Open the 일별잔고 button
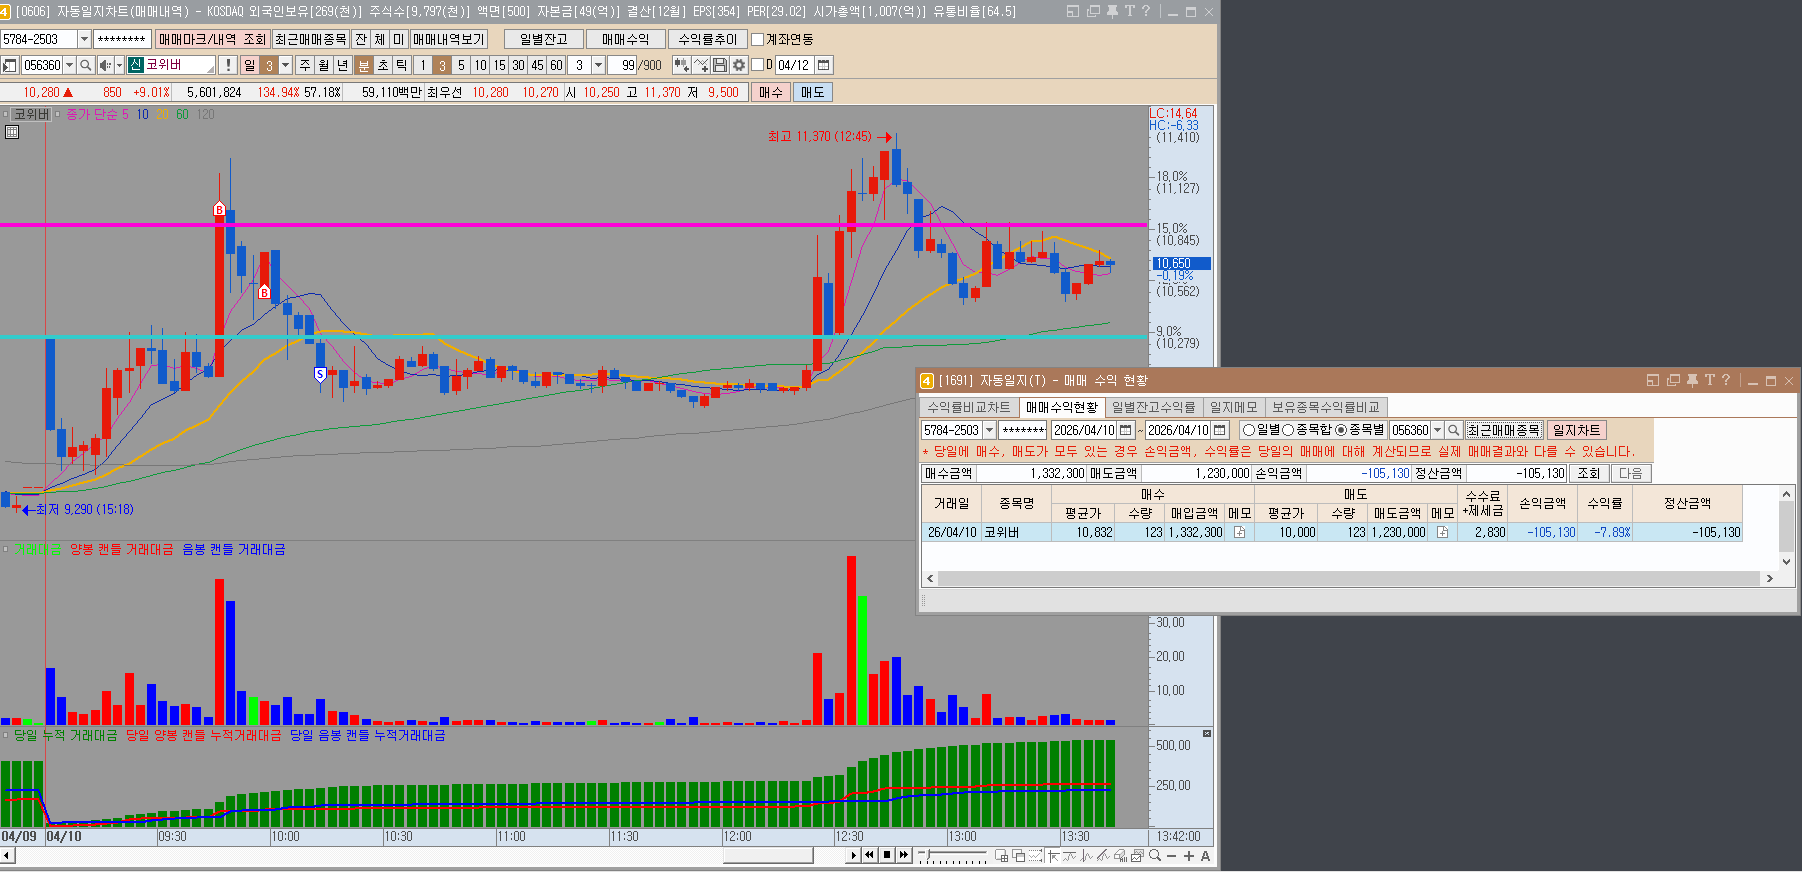 (544, 39)
